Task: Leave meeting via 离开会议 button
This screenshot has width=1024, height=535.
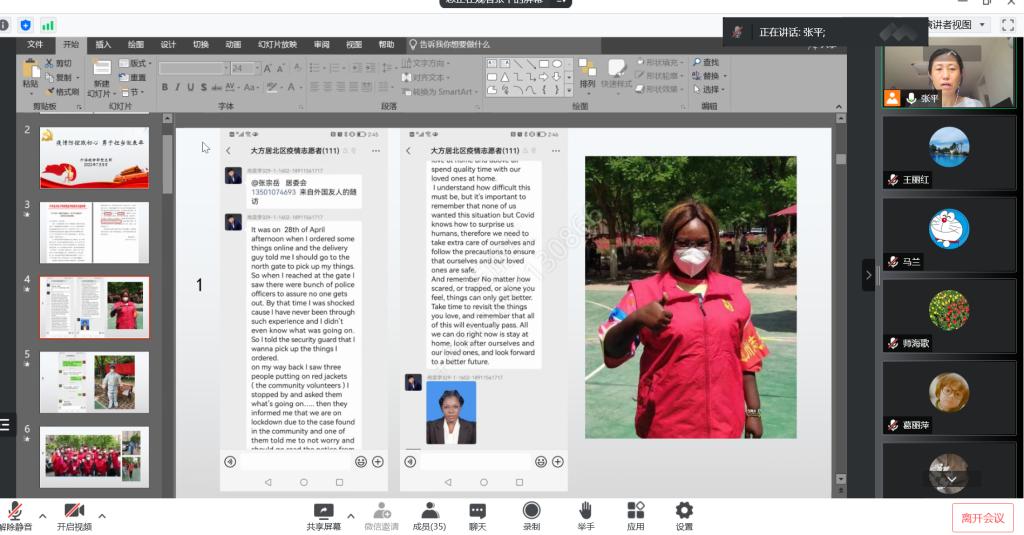Action: (x=983, y=517)
